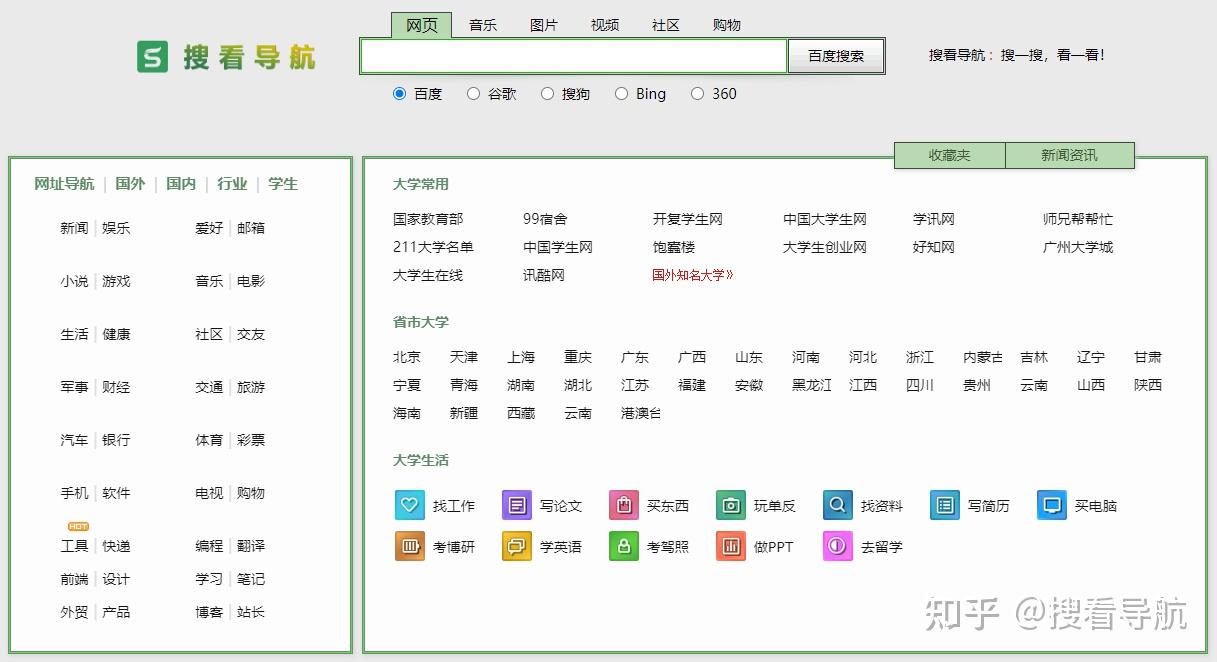Open the 学讯网 link
Viewport: 1217px width, 662px height.
click(934, 219)
